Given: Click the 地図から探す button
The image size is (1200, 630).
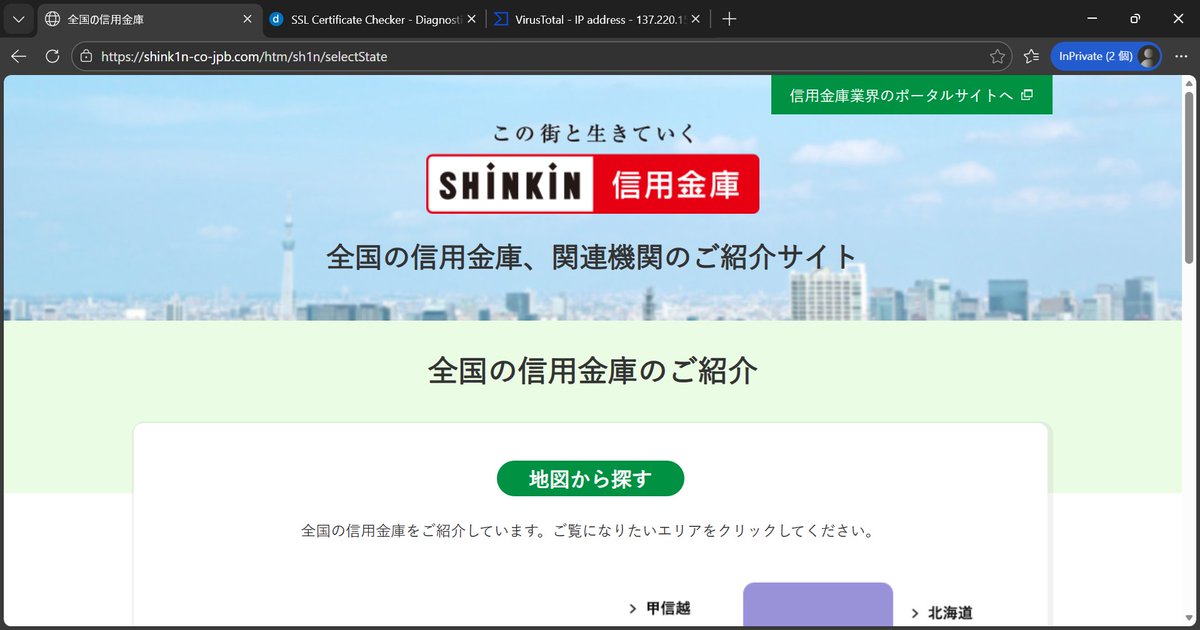Looking at the screenshot, I should click(590, 479).
